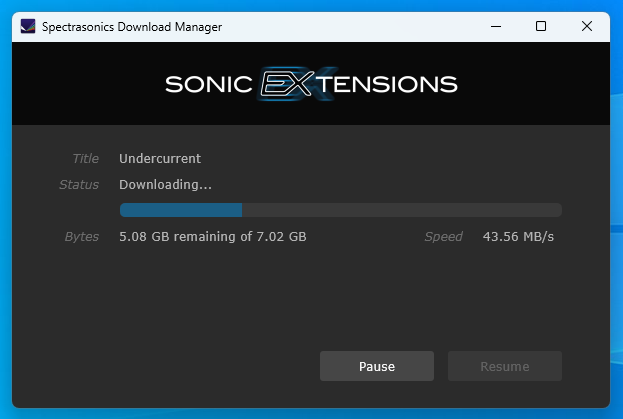This screenshot has height=419, width=623.
Task: Click '5.08 GB remaining of 7.02 GB'
Action: (213, 237)
